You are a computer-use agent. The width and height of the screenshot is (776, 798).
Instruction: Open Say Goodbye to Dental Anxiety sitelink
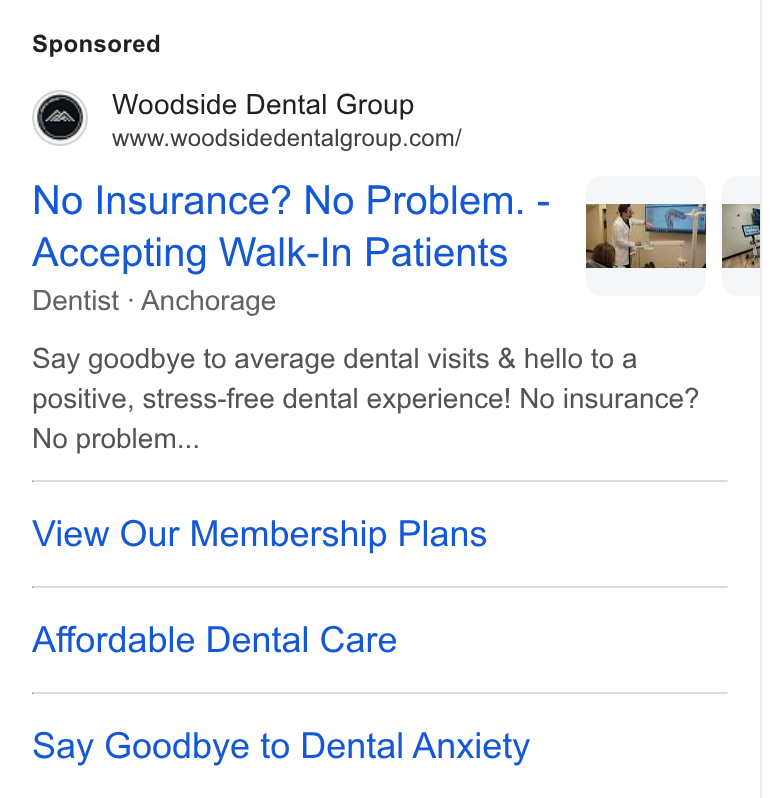[x=281, y=747]
